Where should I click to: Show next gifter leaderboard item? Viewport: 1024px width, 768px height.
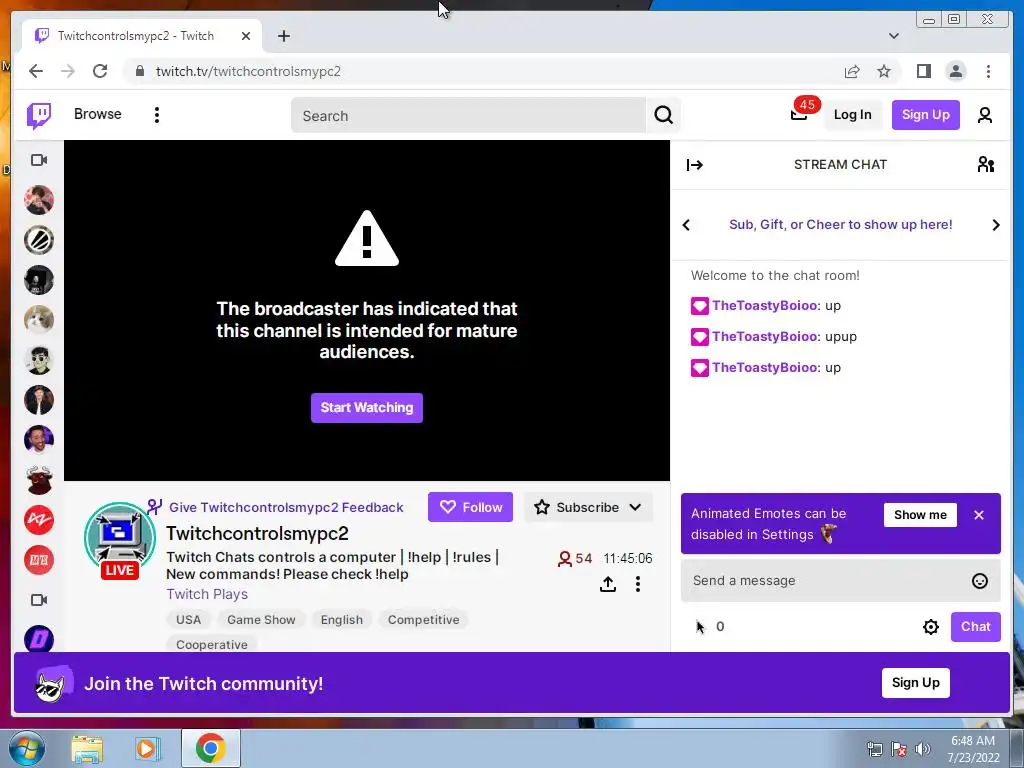[996, 225]
